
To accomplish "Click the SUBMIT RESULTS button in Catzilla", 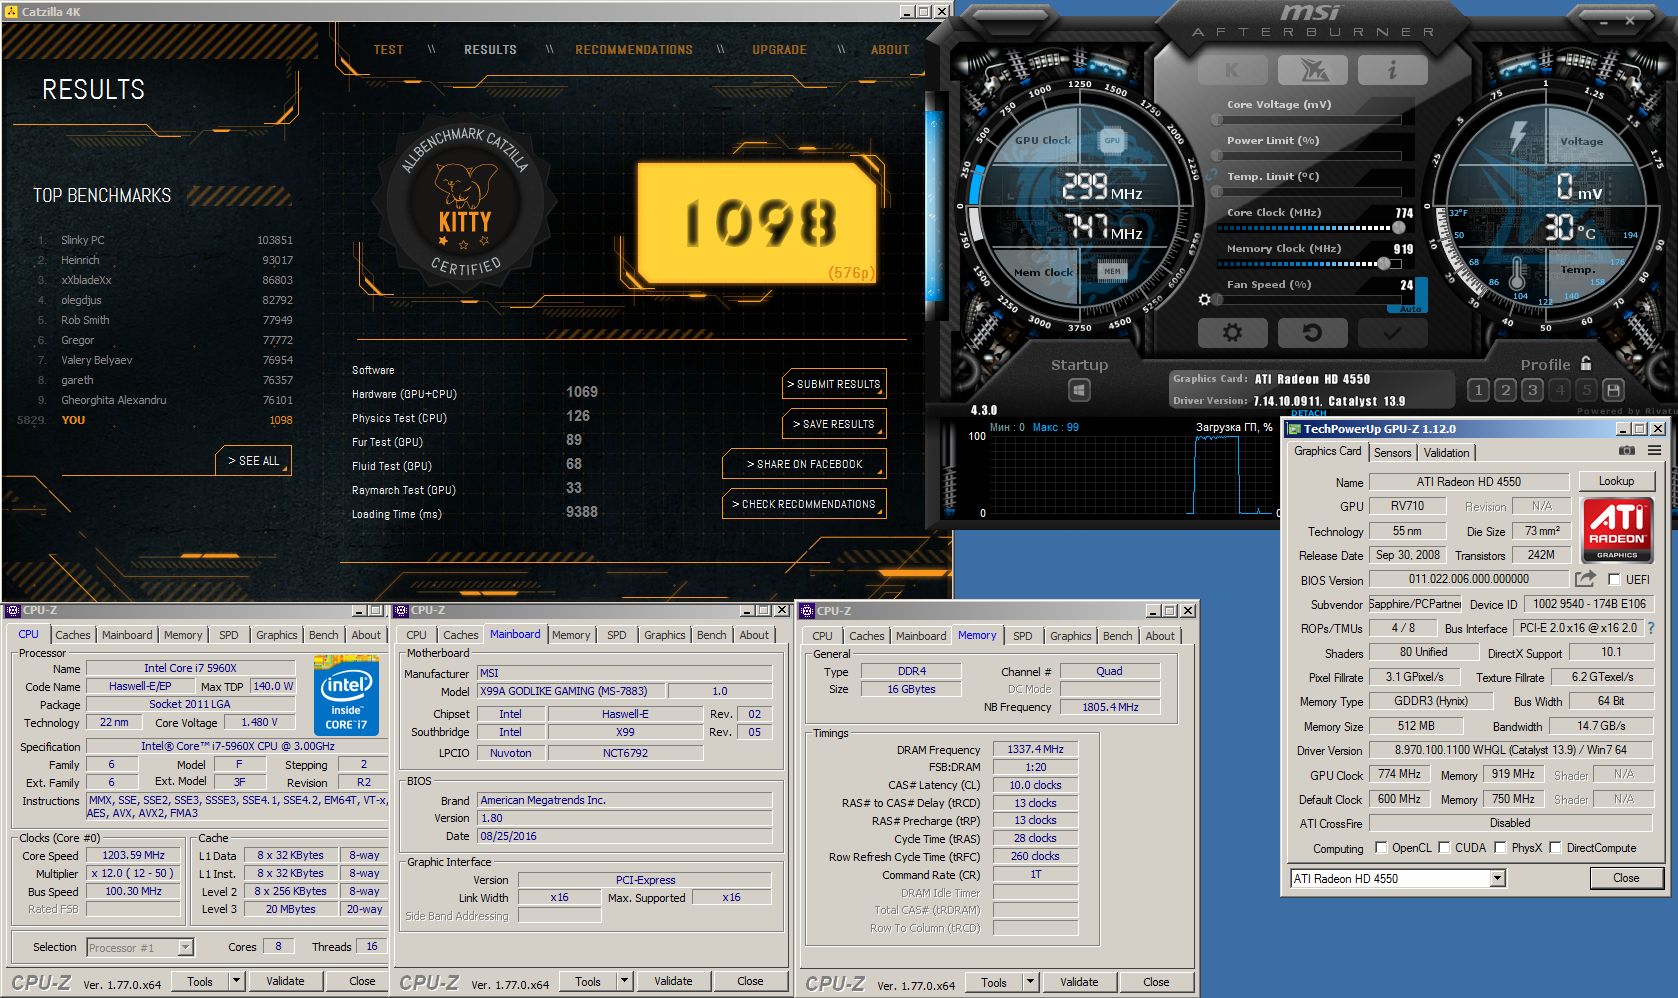I will [x=834, y=384].
